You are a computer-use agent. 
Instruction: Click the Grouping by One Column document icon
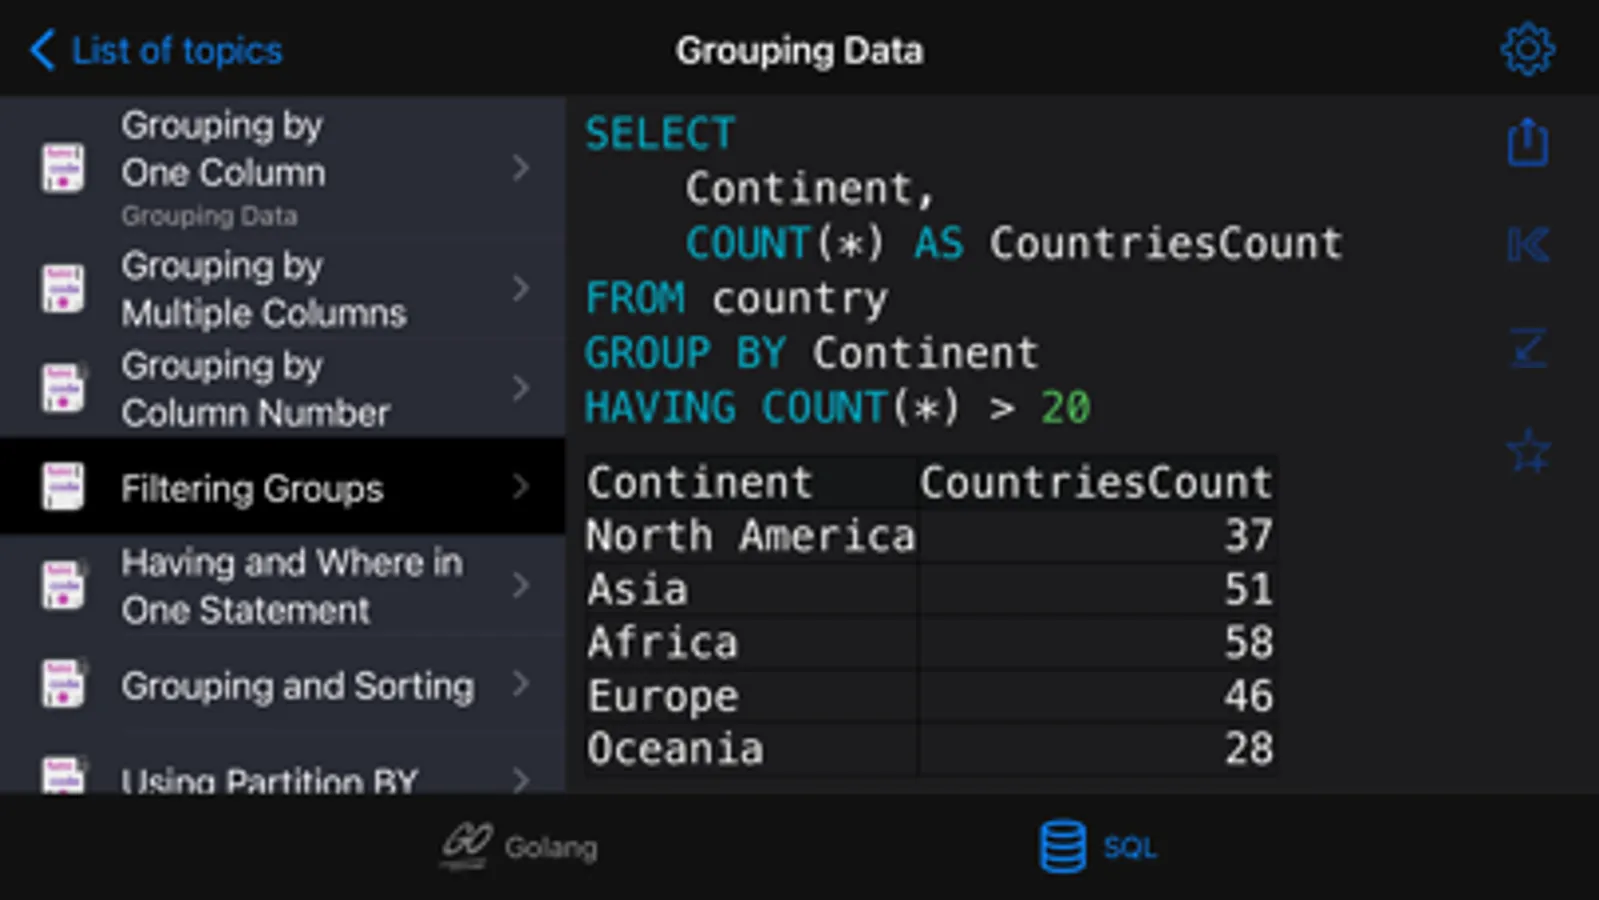click(63, 168)
